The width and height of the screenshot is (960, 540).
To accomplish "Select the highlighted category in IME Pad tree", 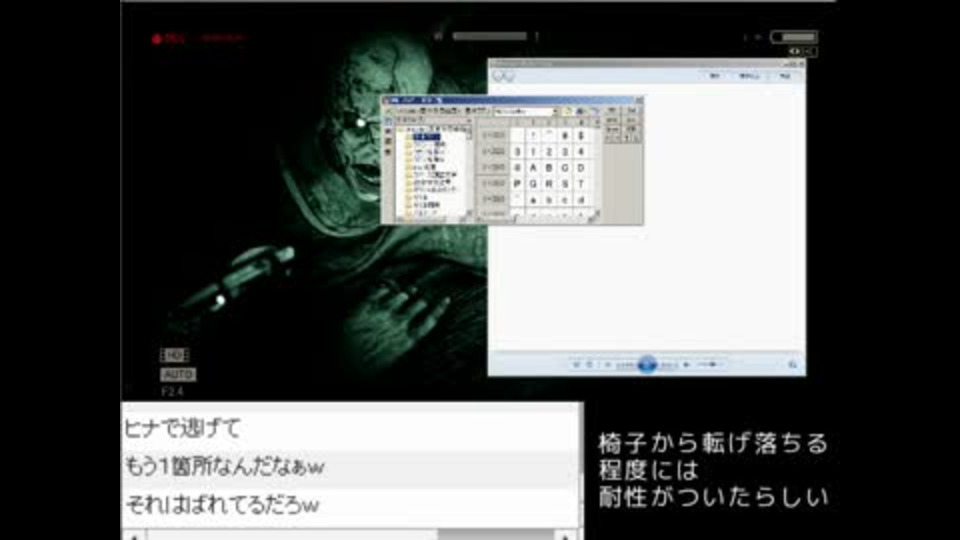I will click(x=426, y=137).
